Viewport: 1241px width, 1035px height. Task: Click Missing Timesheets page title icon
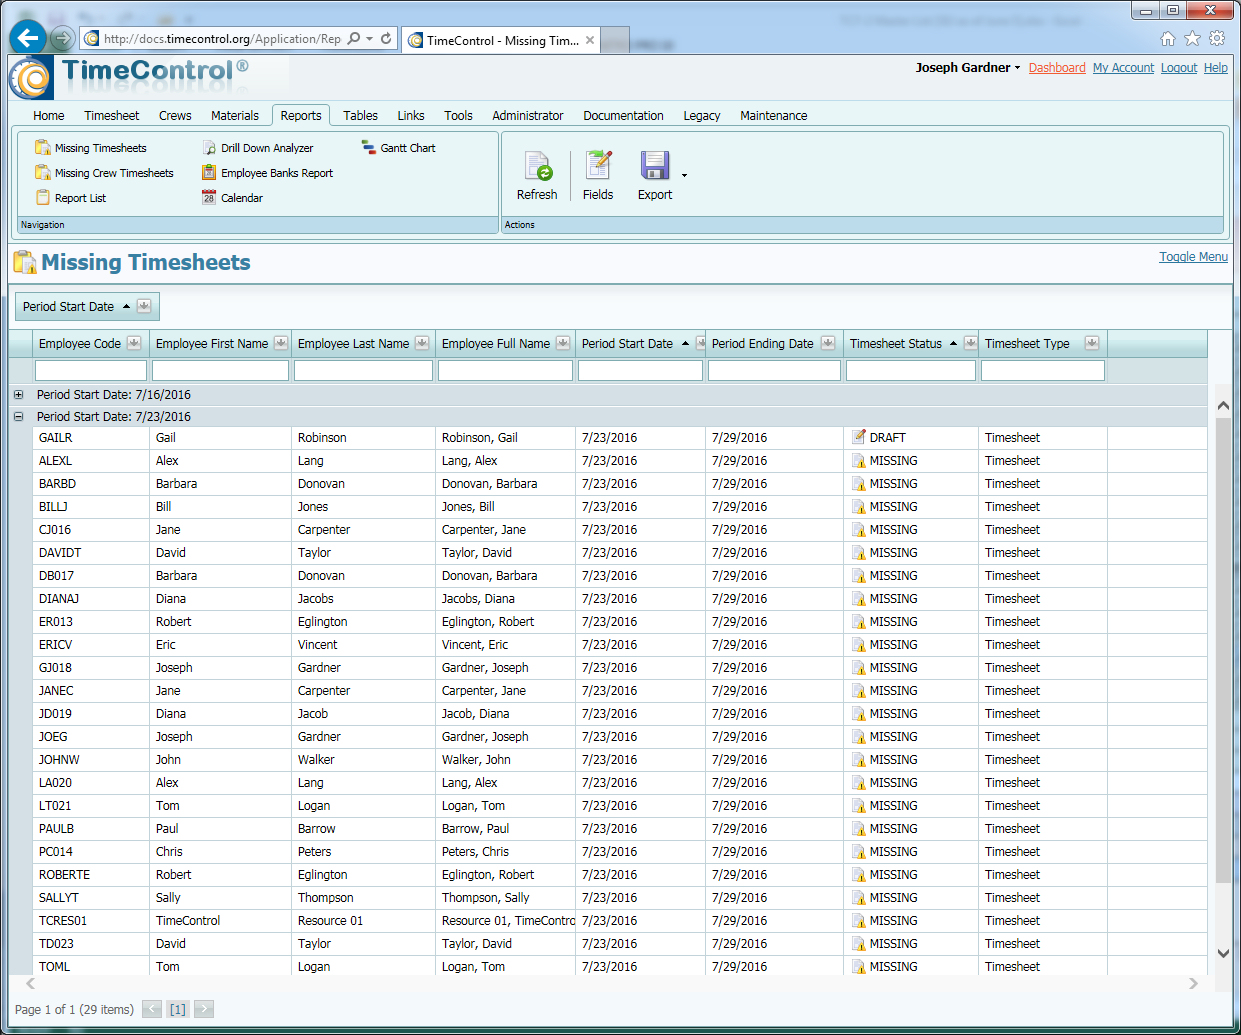tap(25, 263)
